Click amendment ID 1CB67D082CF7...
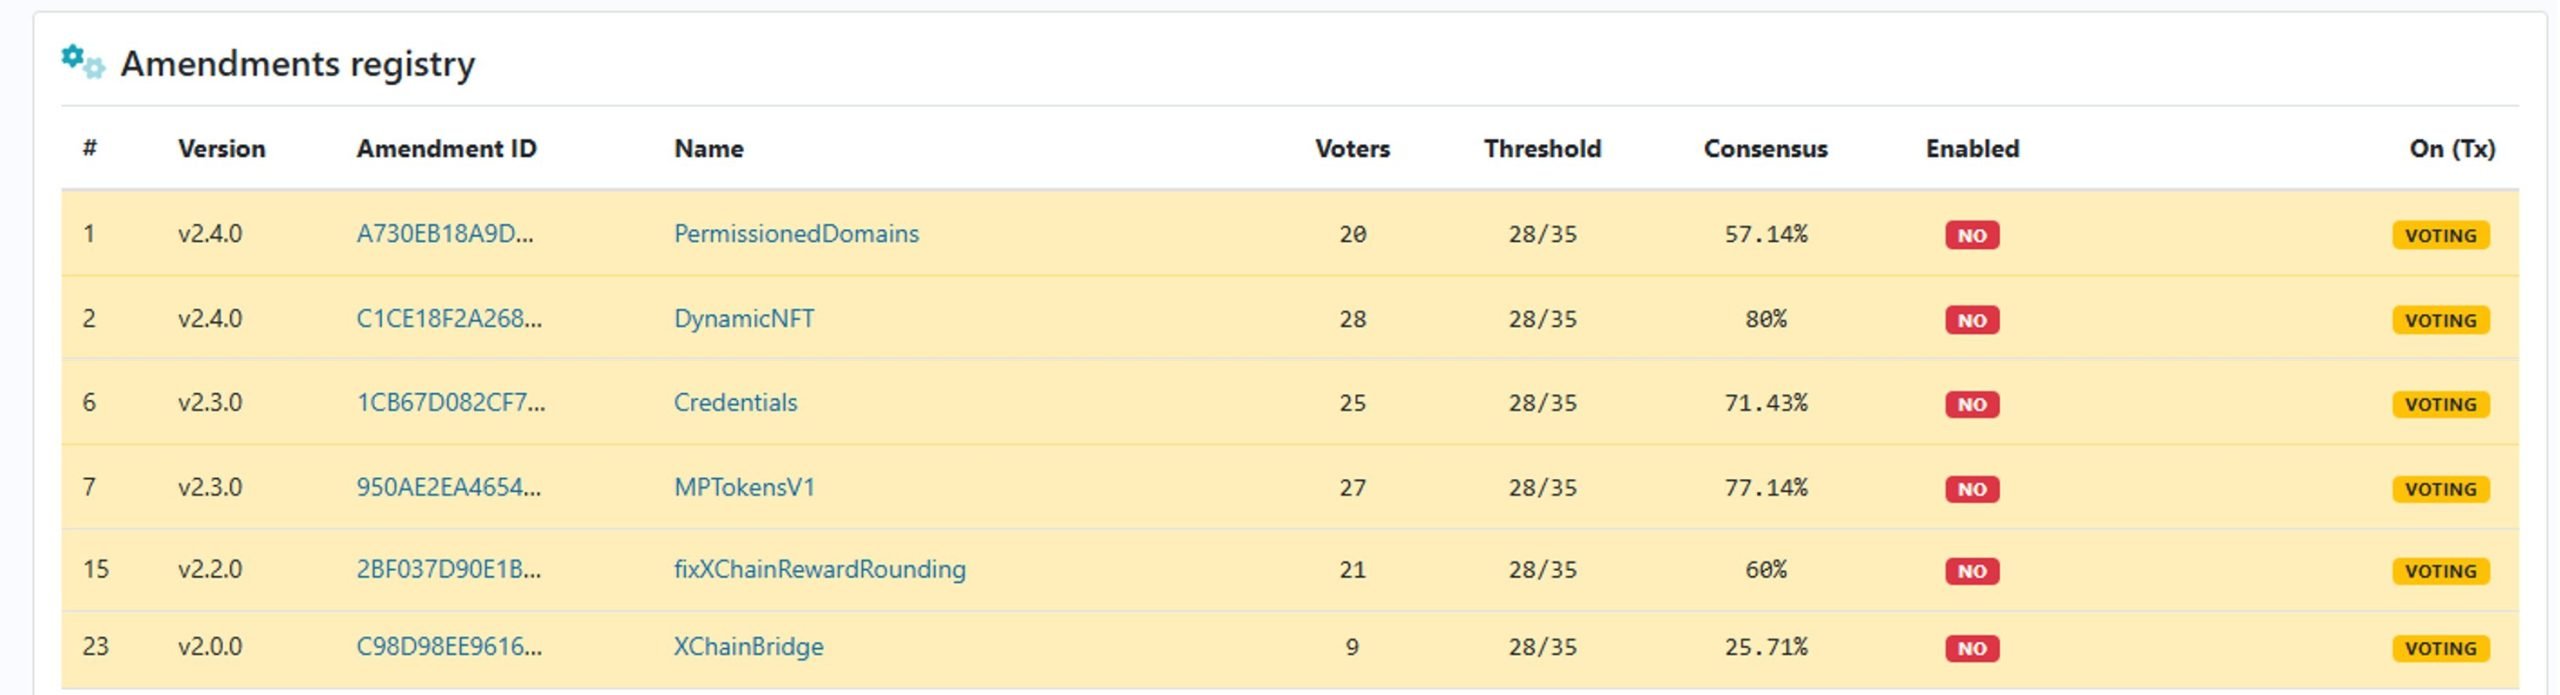Image resolution: width=2560 pixels, height=695 pixels. 451,403
